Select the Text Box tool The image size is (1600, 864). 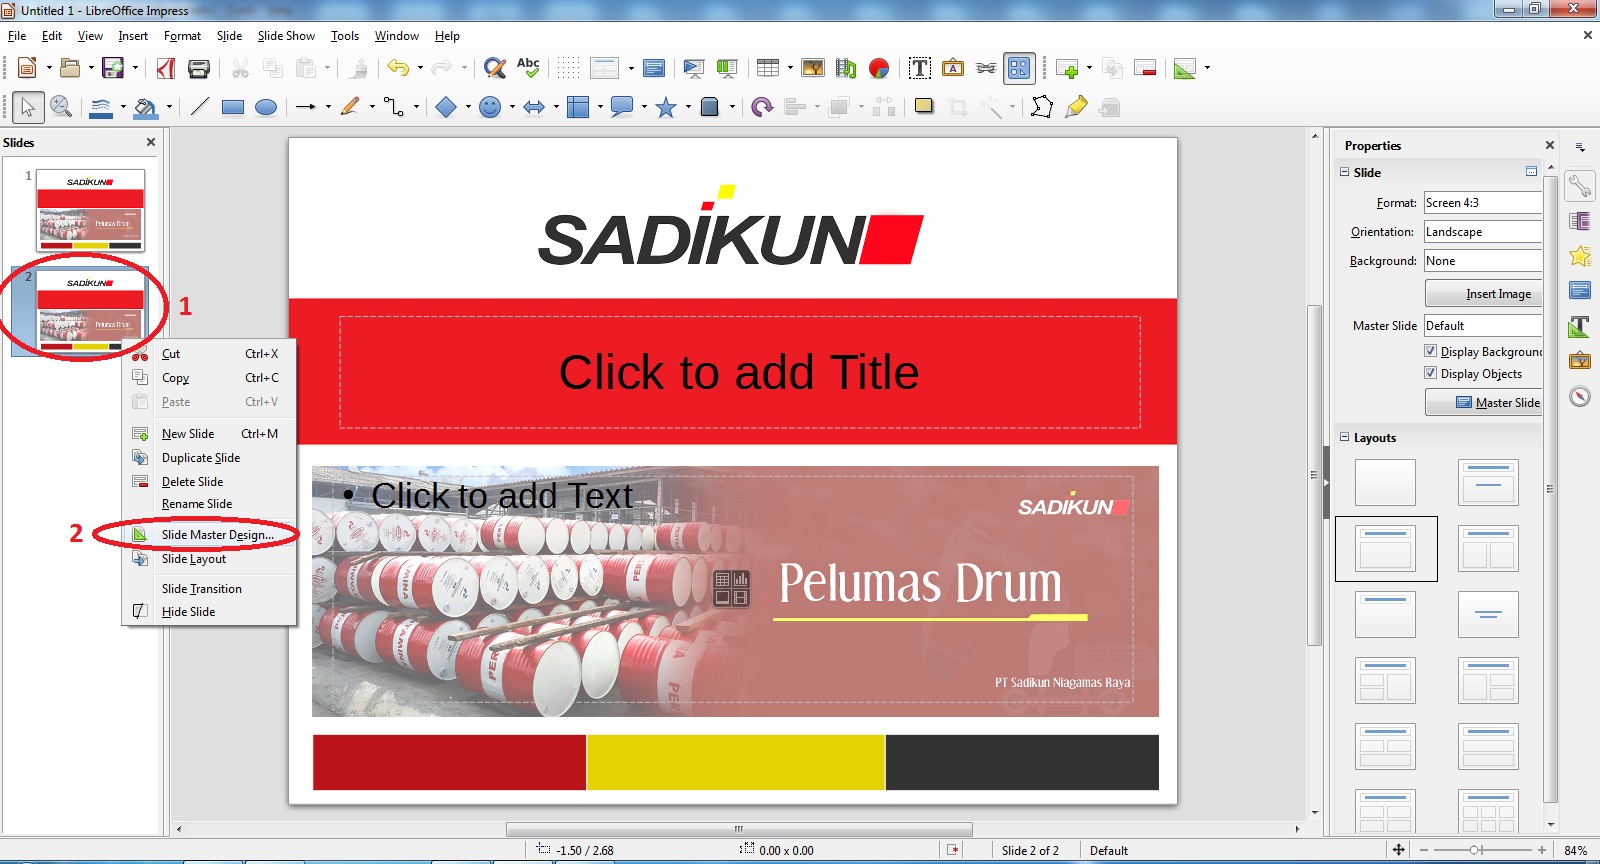920,68
